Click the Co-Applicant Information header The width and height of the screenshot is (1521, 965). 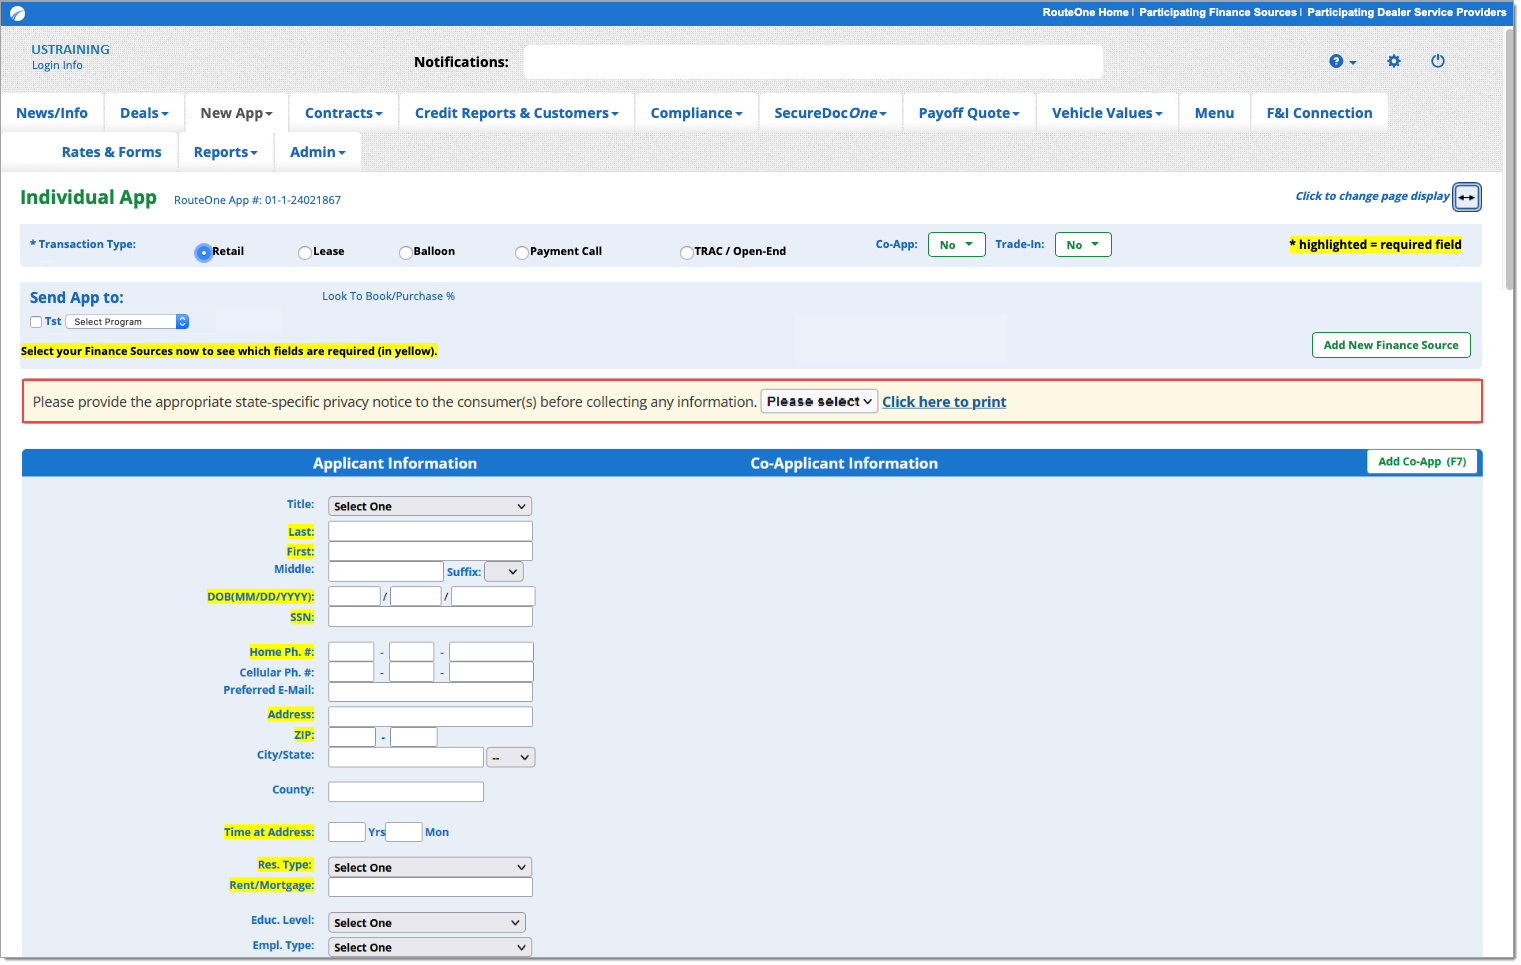844,464
